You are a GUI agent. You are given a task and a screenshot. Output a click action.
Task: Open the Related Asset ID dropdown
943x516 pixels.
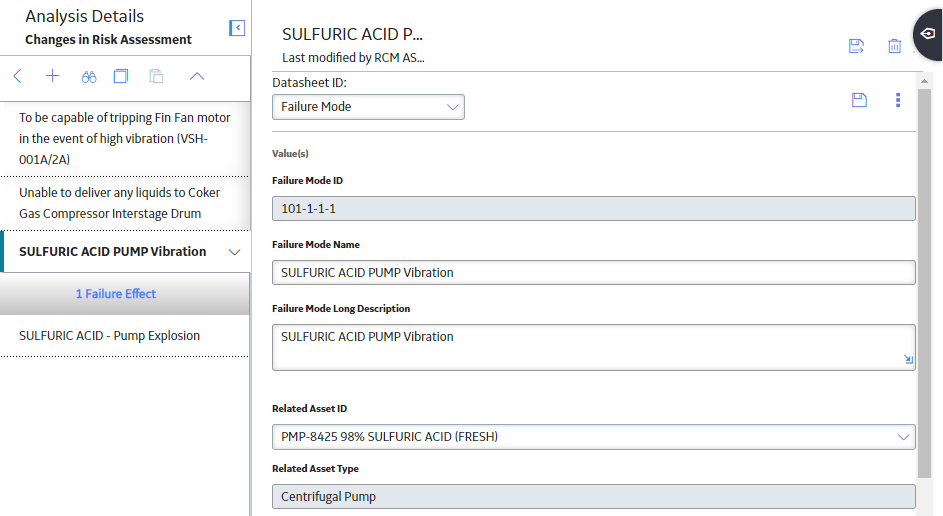(x=594, y=437)
